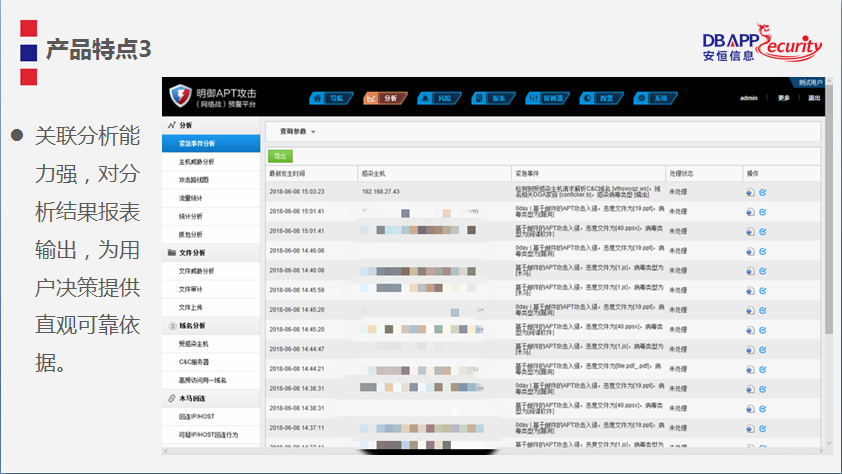Open details icon for 14:37:11 row
The width and height of the screenshot is (842, 474).
click(750, 428)
